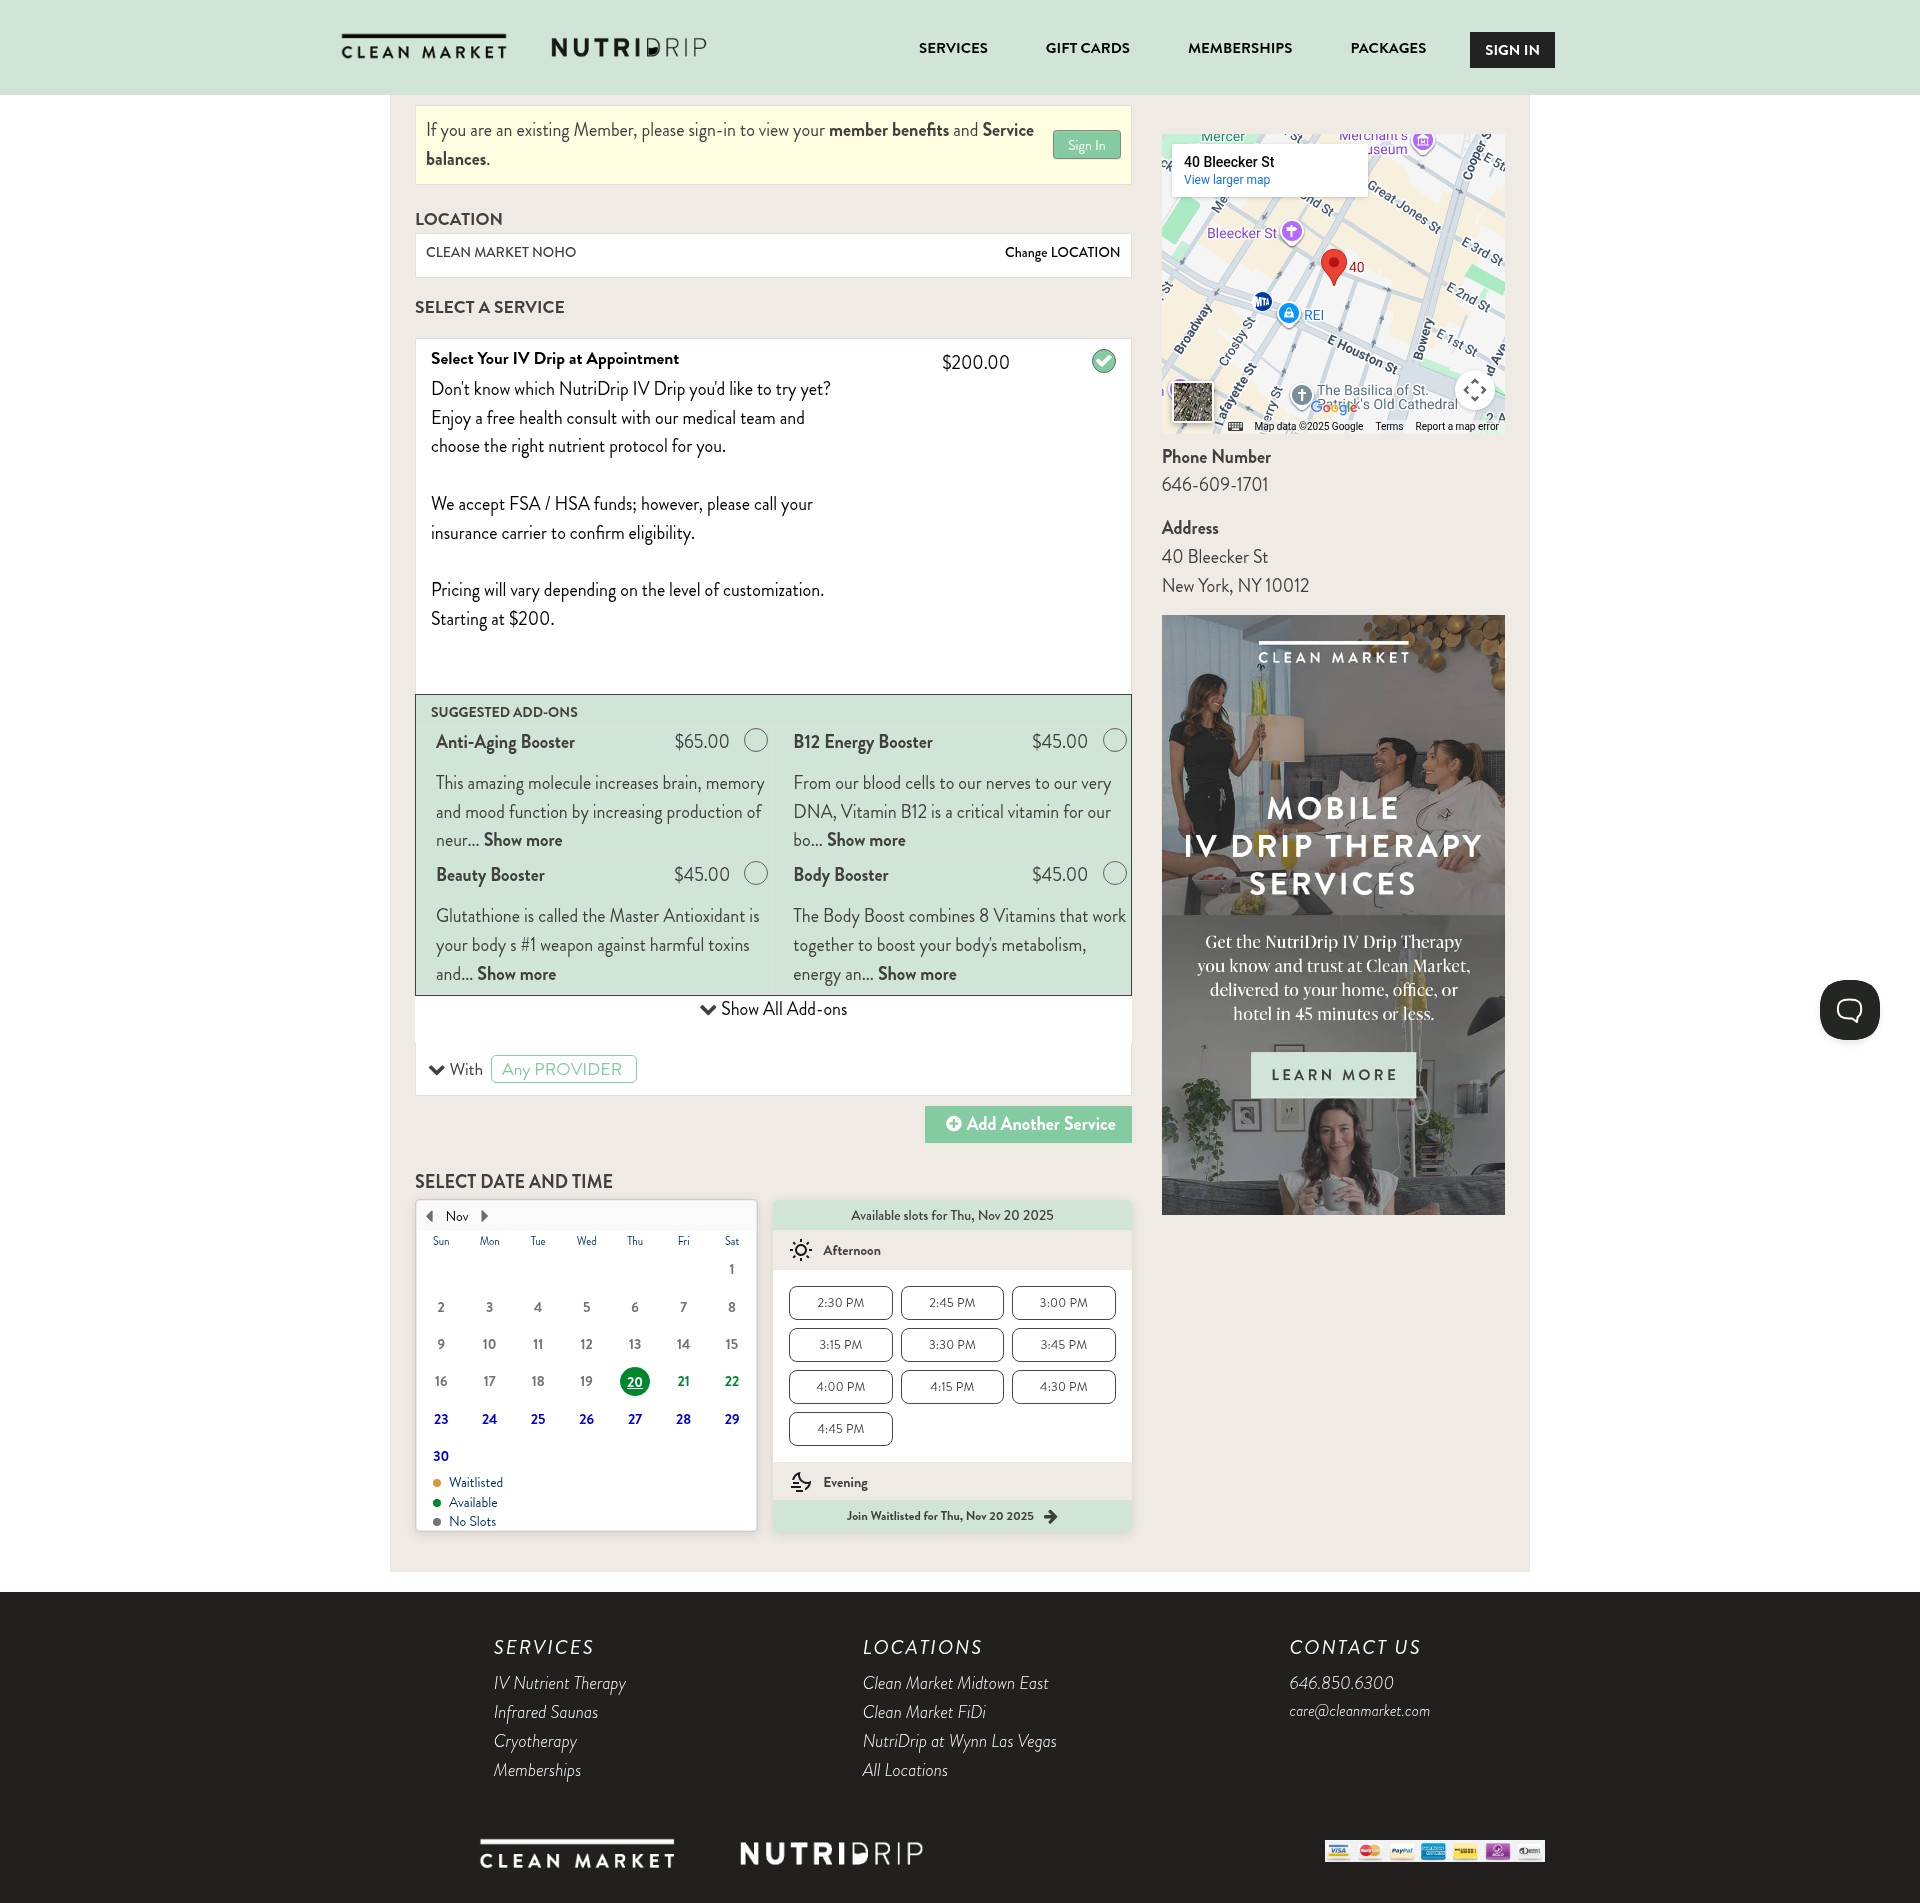Screen dimensions: 1920x1903
Task: Click the Clean Market header logo
Action: coord(424,48)
